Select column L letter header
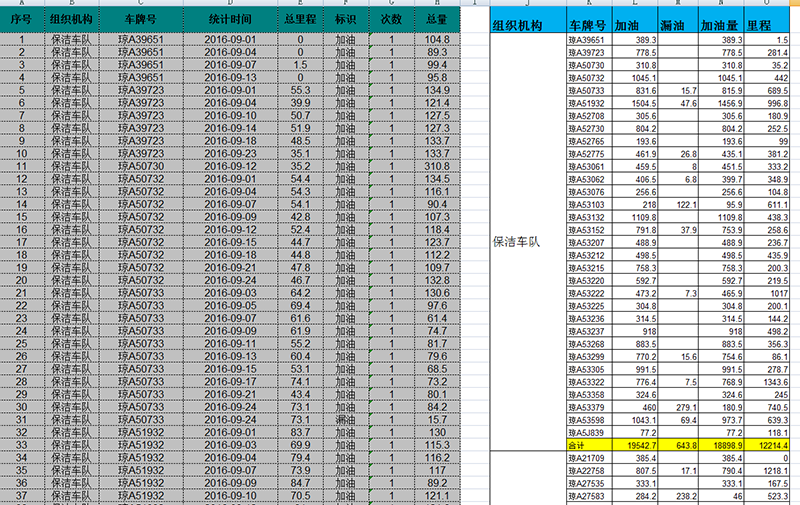Image resolution: width=800 pixels, height=505 pixels. (632, 4)
